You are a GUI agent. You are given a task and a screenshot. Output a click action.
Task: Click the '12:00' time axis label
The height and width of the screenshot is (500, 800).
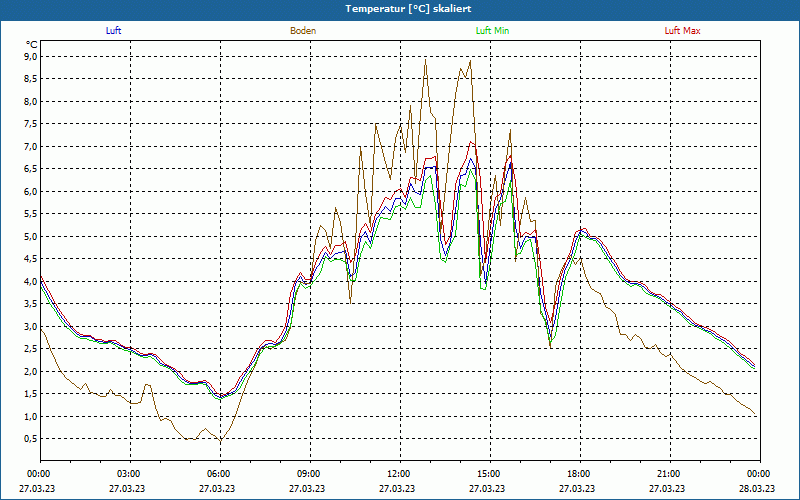coord(398,474)
